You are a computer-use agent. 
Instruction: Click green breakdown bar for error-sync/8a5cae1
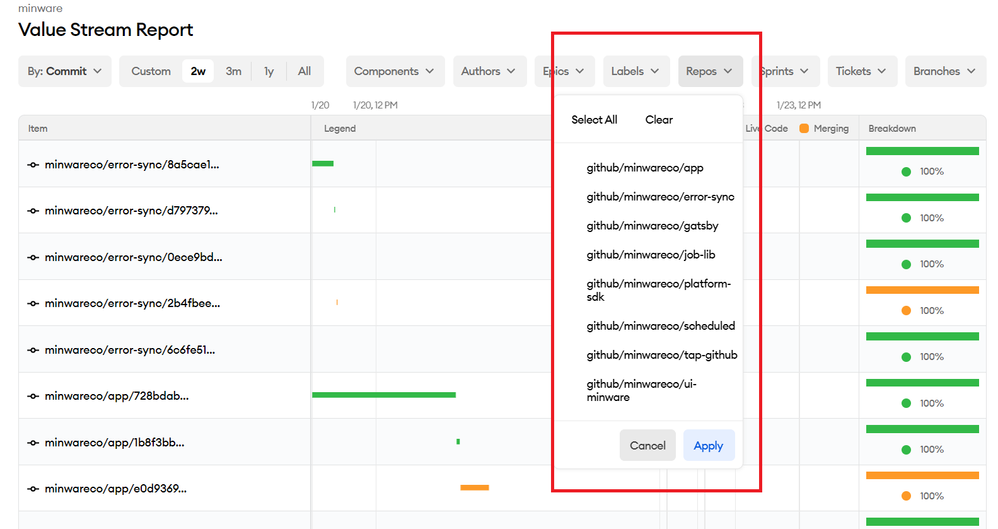pyautogui.click(x=922, y=151)
